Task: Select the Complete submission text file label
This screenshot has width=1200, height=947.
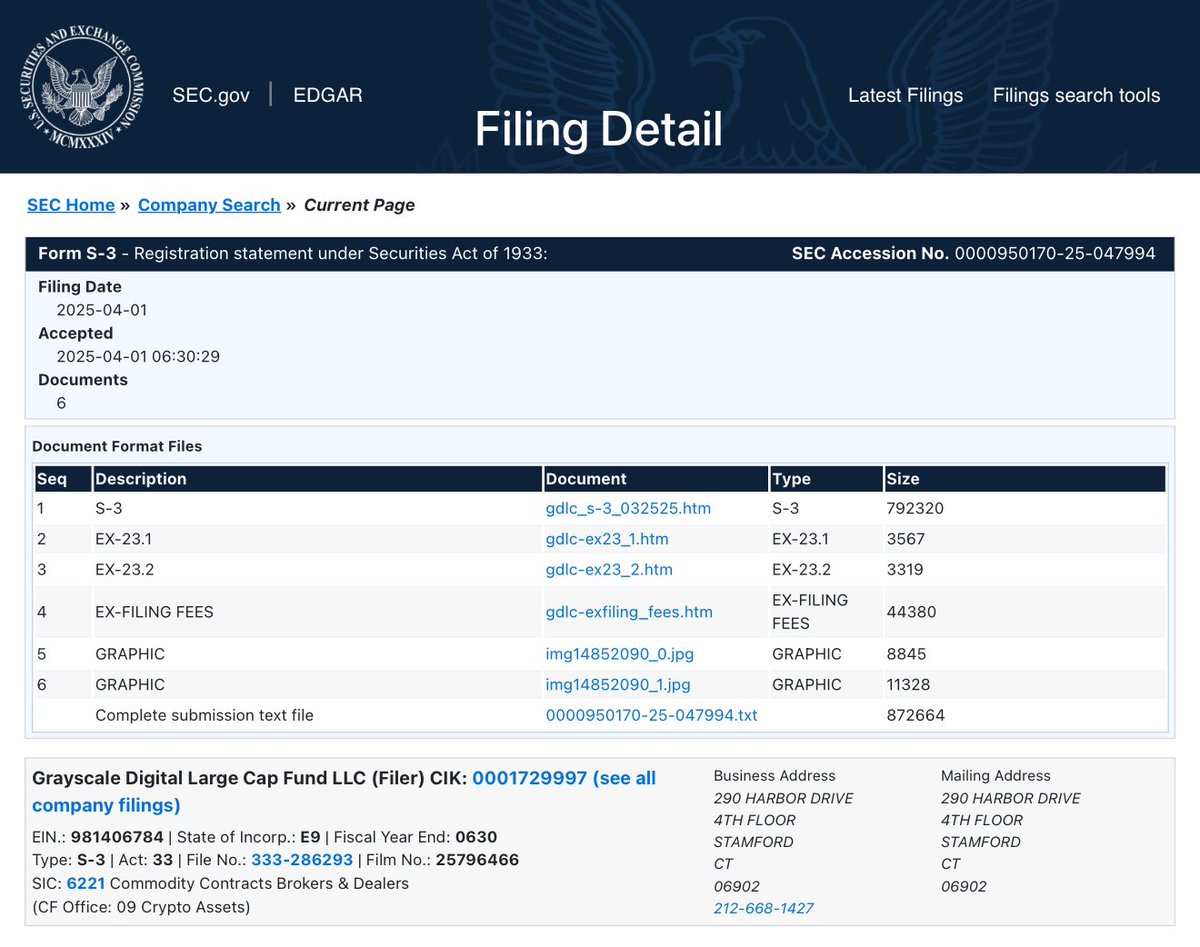Action: [204, 715]
